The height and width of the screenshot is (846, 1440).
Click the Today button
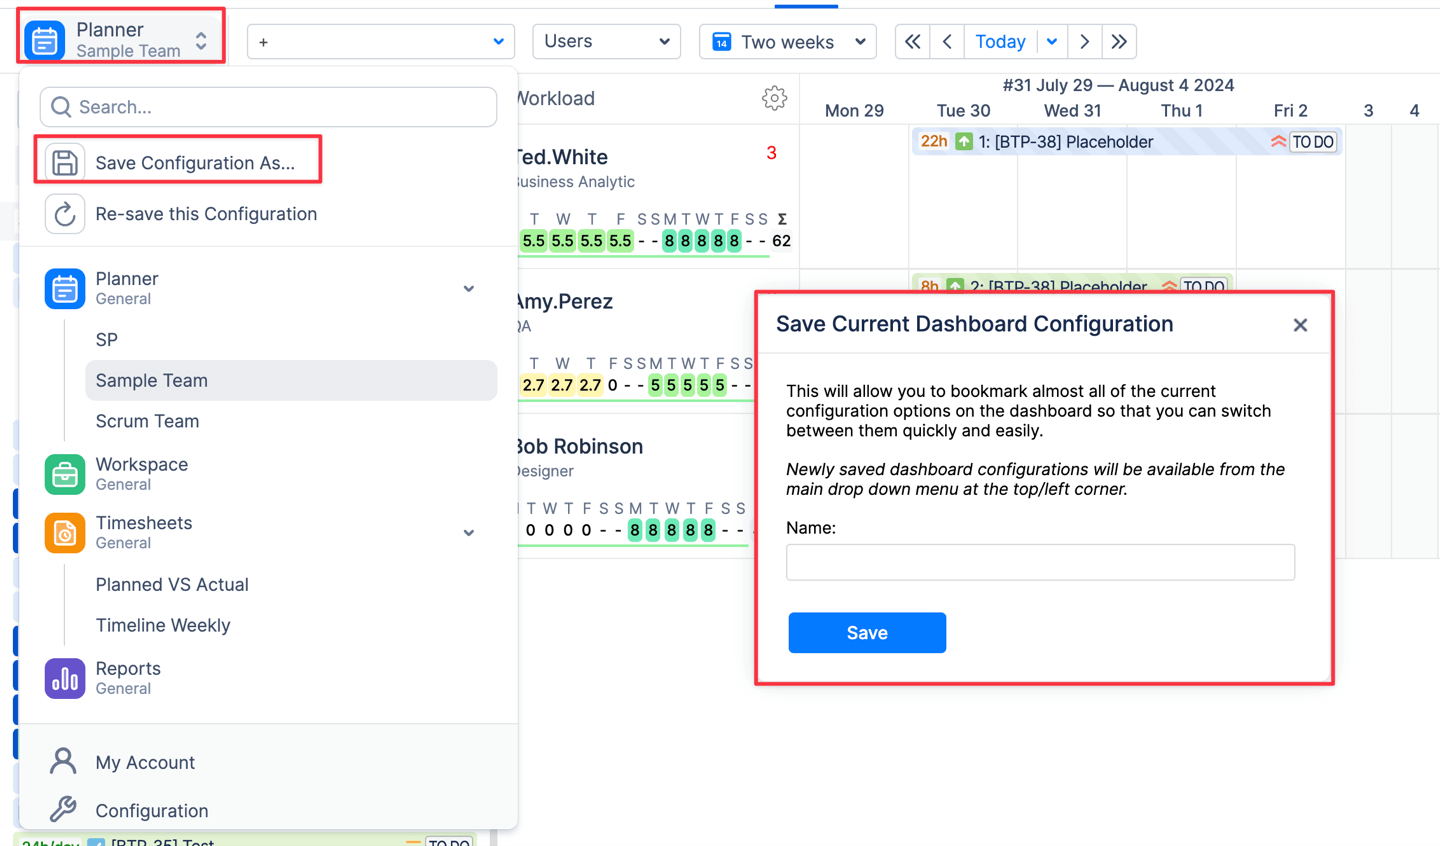[x=1000, y=42]
